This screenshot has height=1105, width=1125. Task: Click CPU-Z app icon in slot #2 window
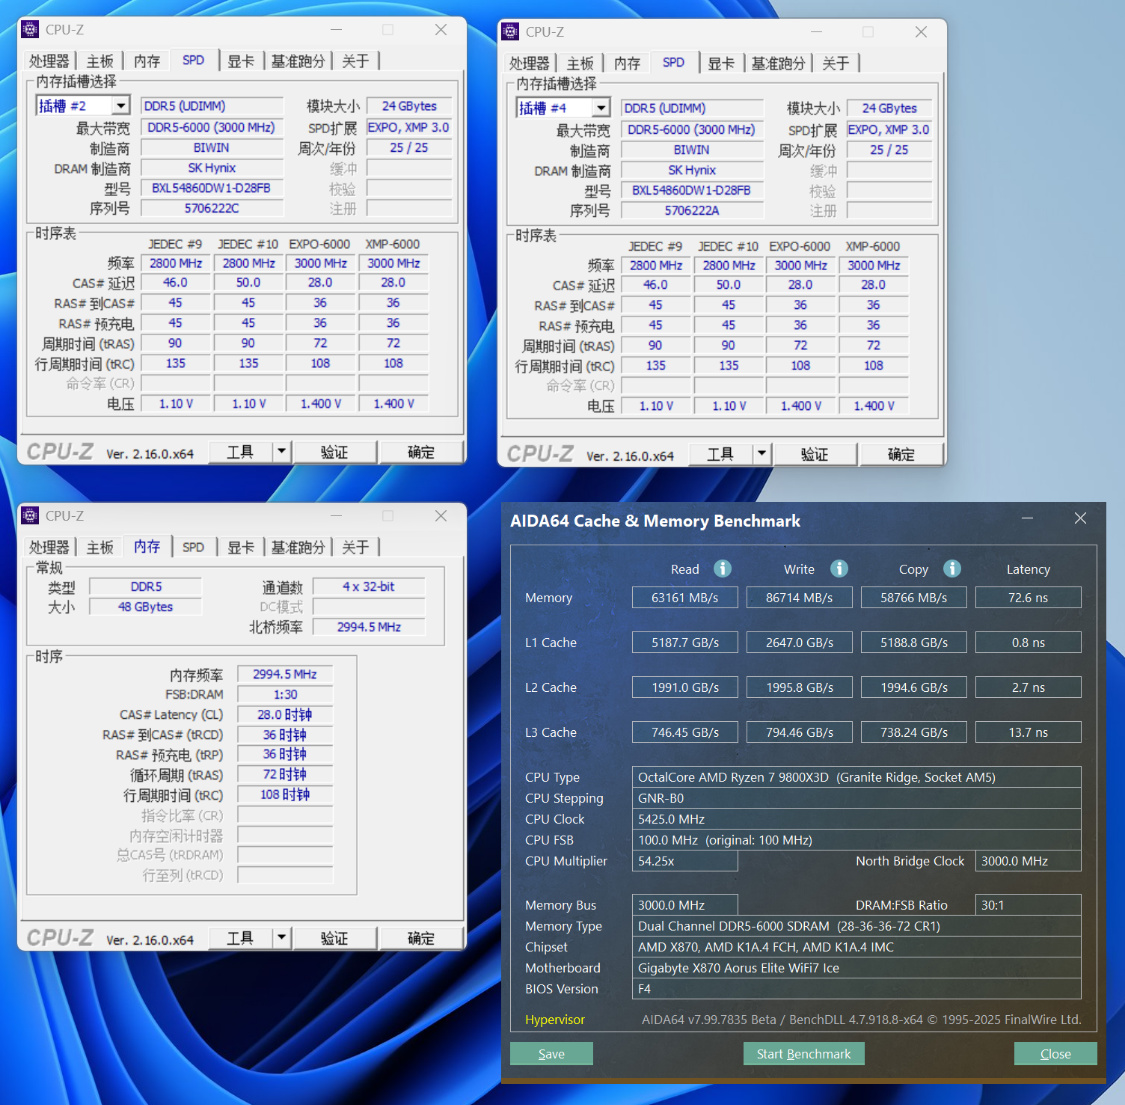30,29
